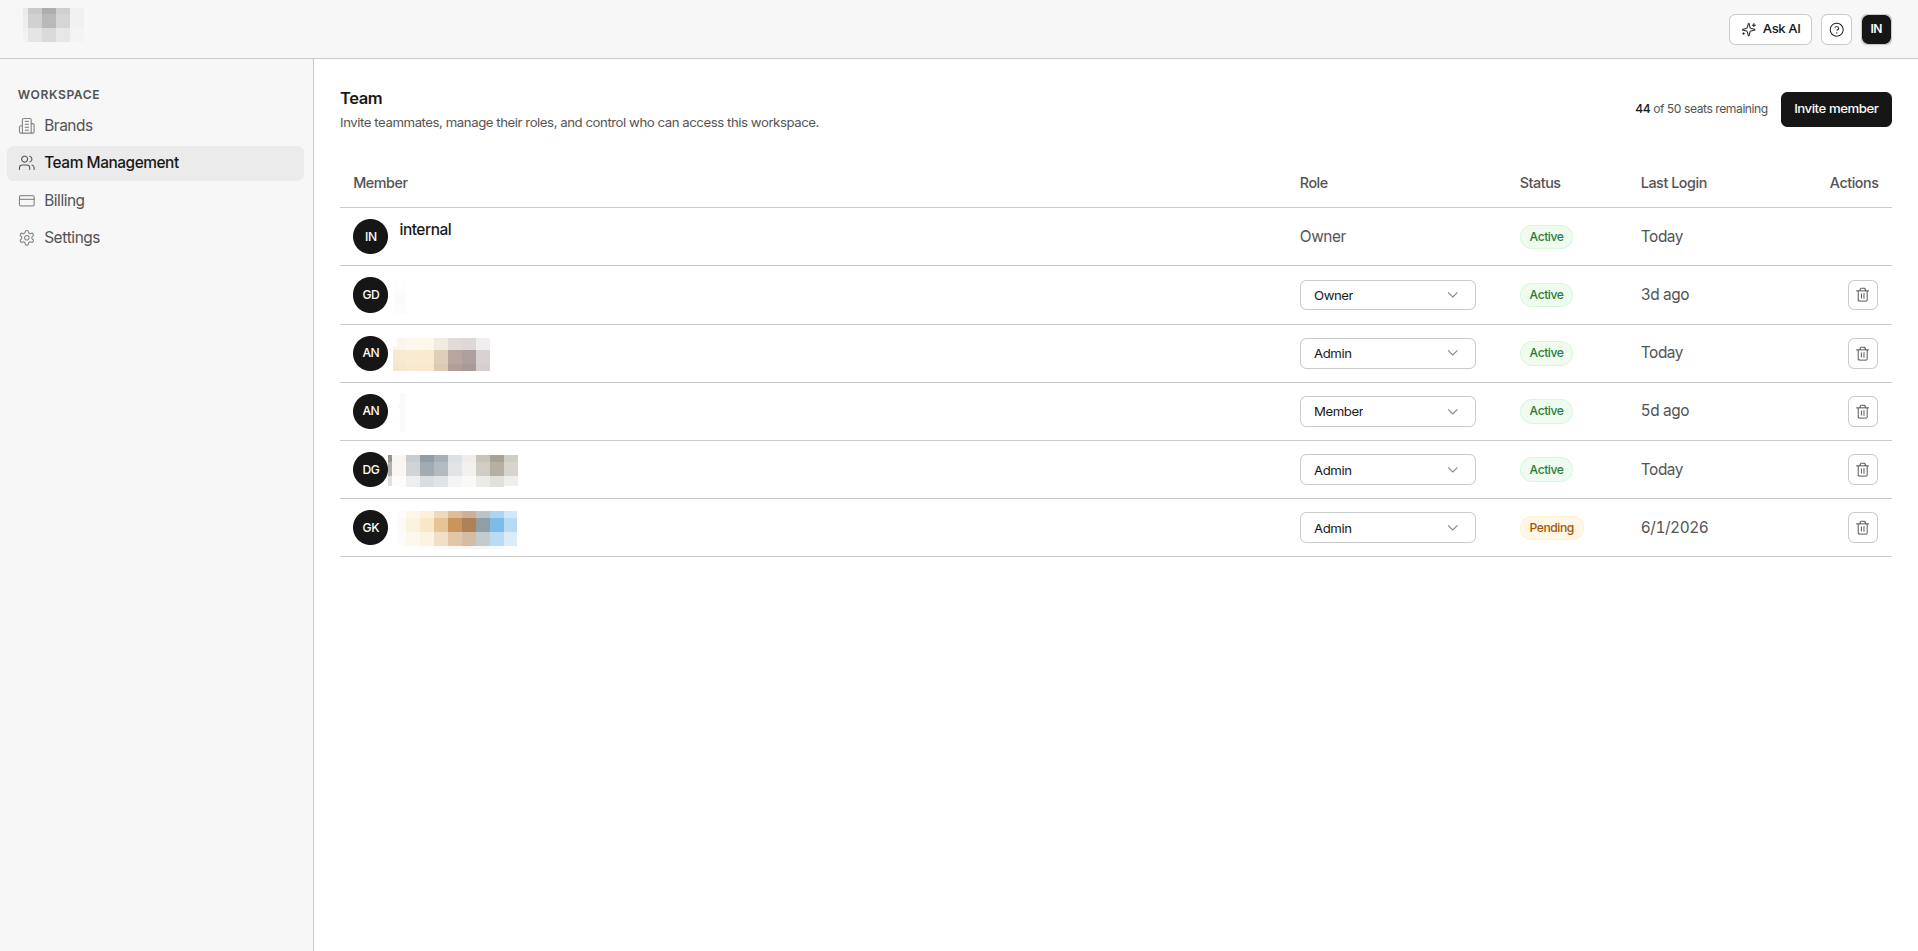
Task: Expand the Member role dropdown
Action: (1387, 411)
